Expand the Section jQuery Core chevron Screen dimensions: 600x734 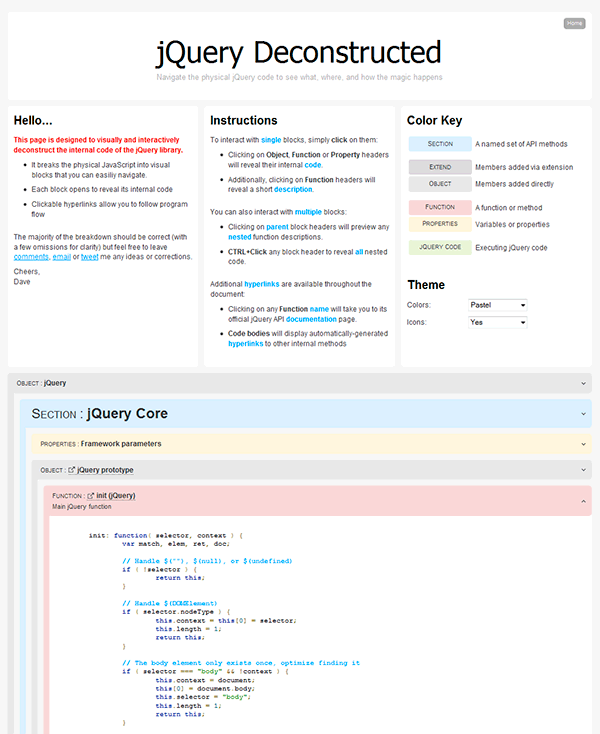point(584,413)
